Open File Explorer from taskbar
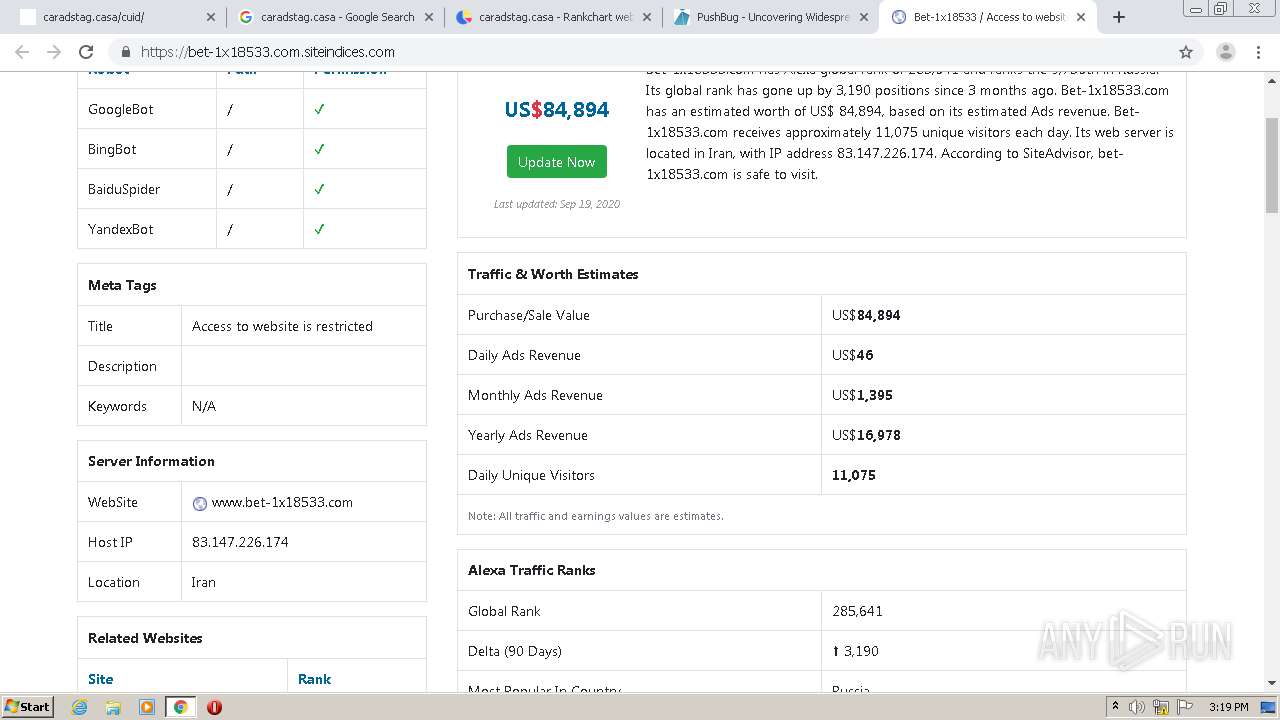The width and height of the screenshot is (1280, 720). pyautogui.click(x=113, y=707)
